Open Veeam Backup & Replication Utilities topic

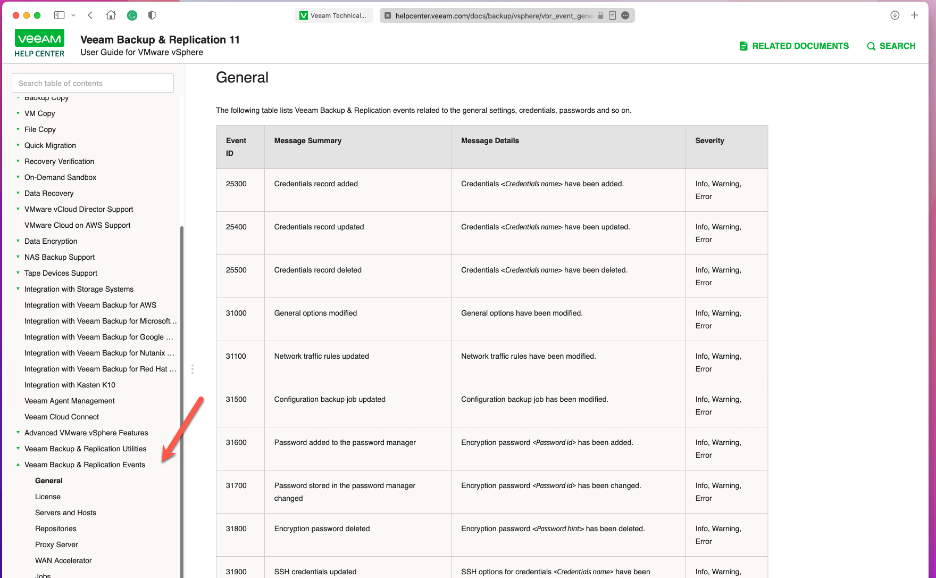(85, 449)
